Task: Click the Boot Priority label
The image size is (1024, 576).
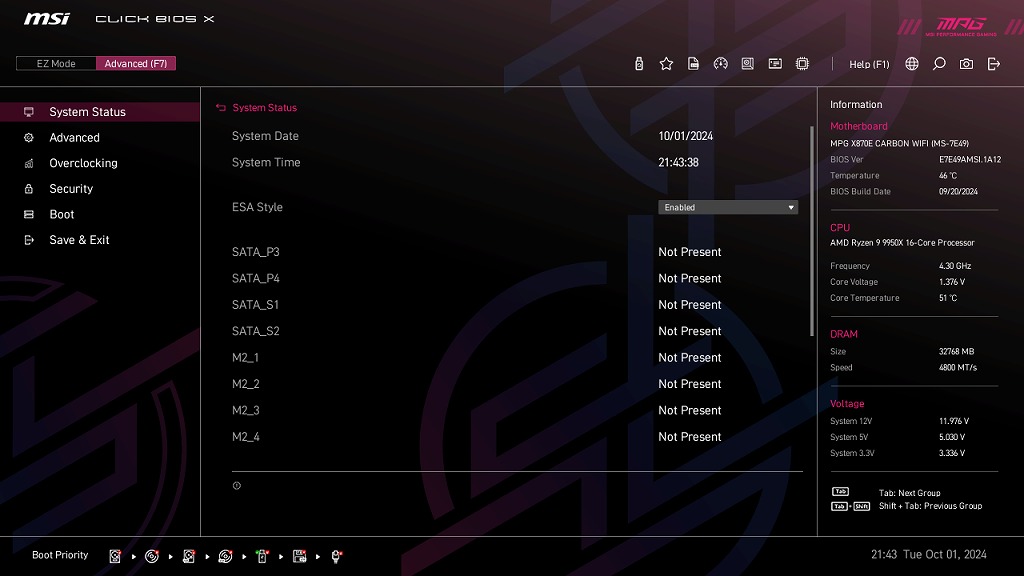Action: tap(60, 555)
